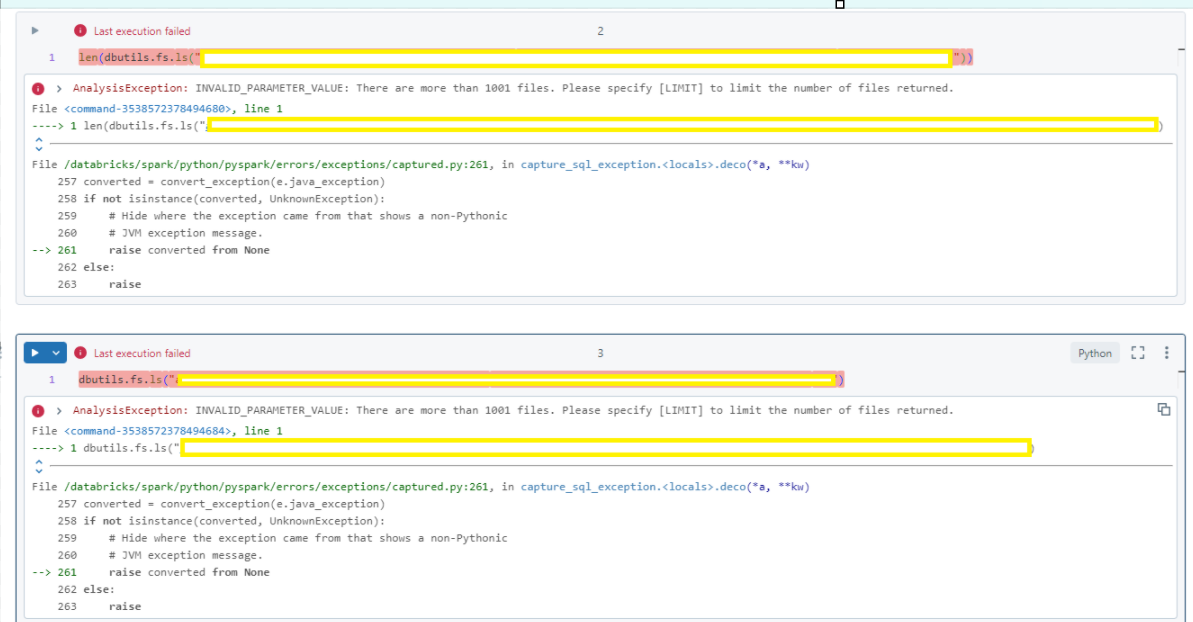
Task: Click 'Last execution failed' label of cell 2
Action: pyautogui.click(x=142, y=31)
